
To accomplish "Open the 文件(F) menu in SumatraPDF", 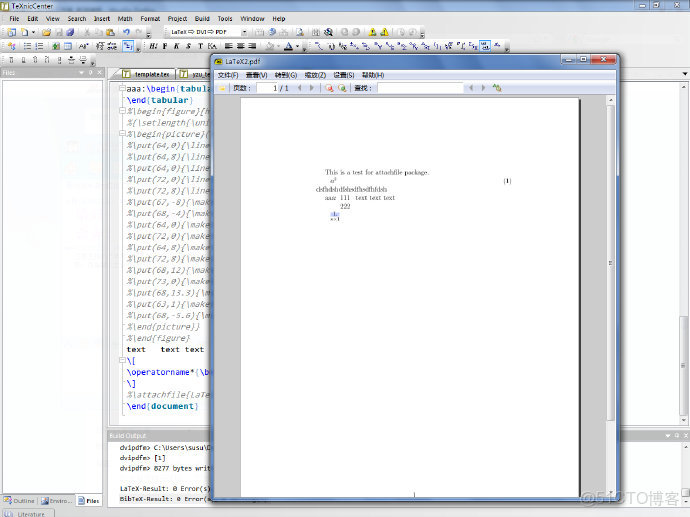I will (228, 75).
